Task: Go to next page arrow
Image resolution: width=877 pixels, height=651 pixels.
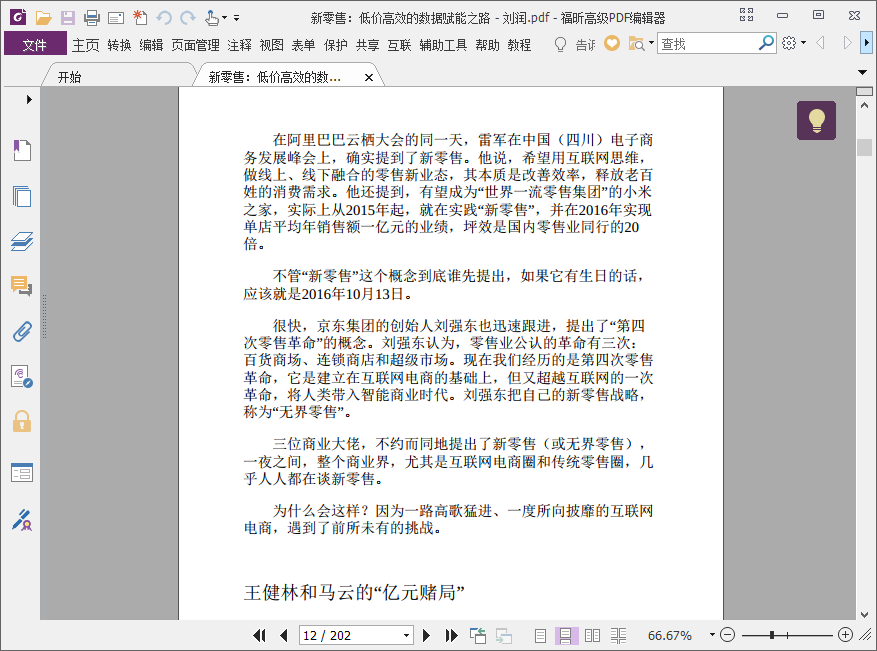Action: pyautogui.click(x=426, y=635)
